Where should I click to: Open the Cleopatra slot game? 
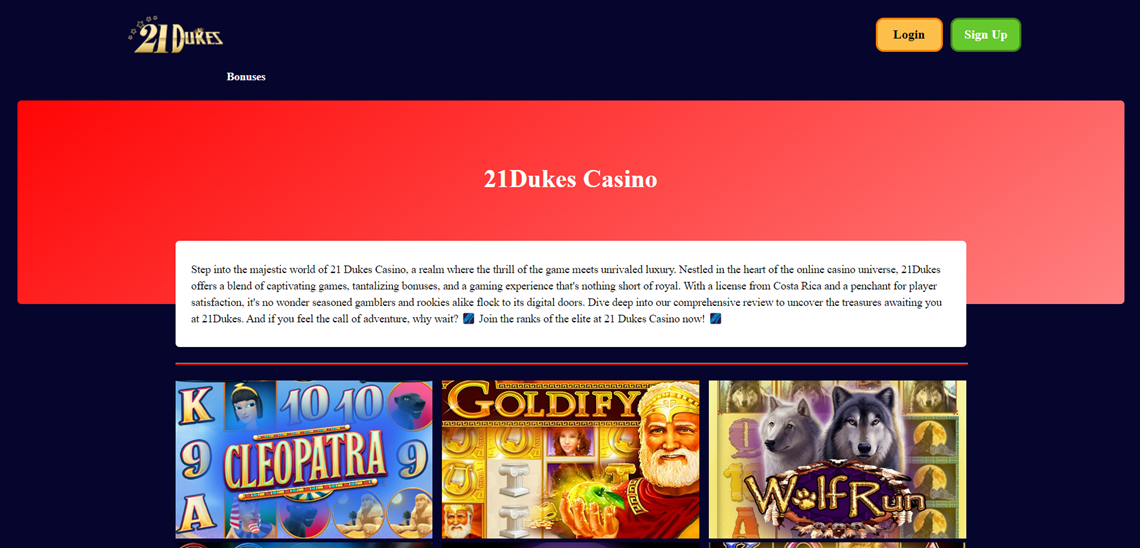point(304,459)
